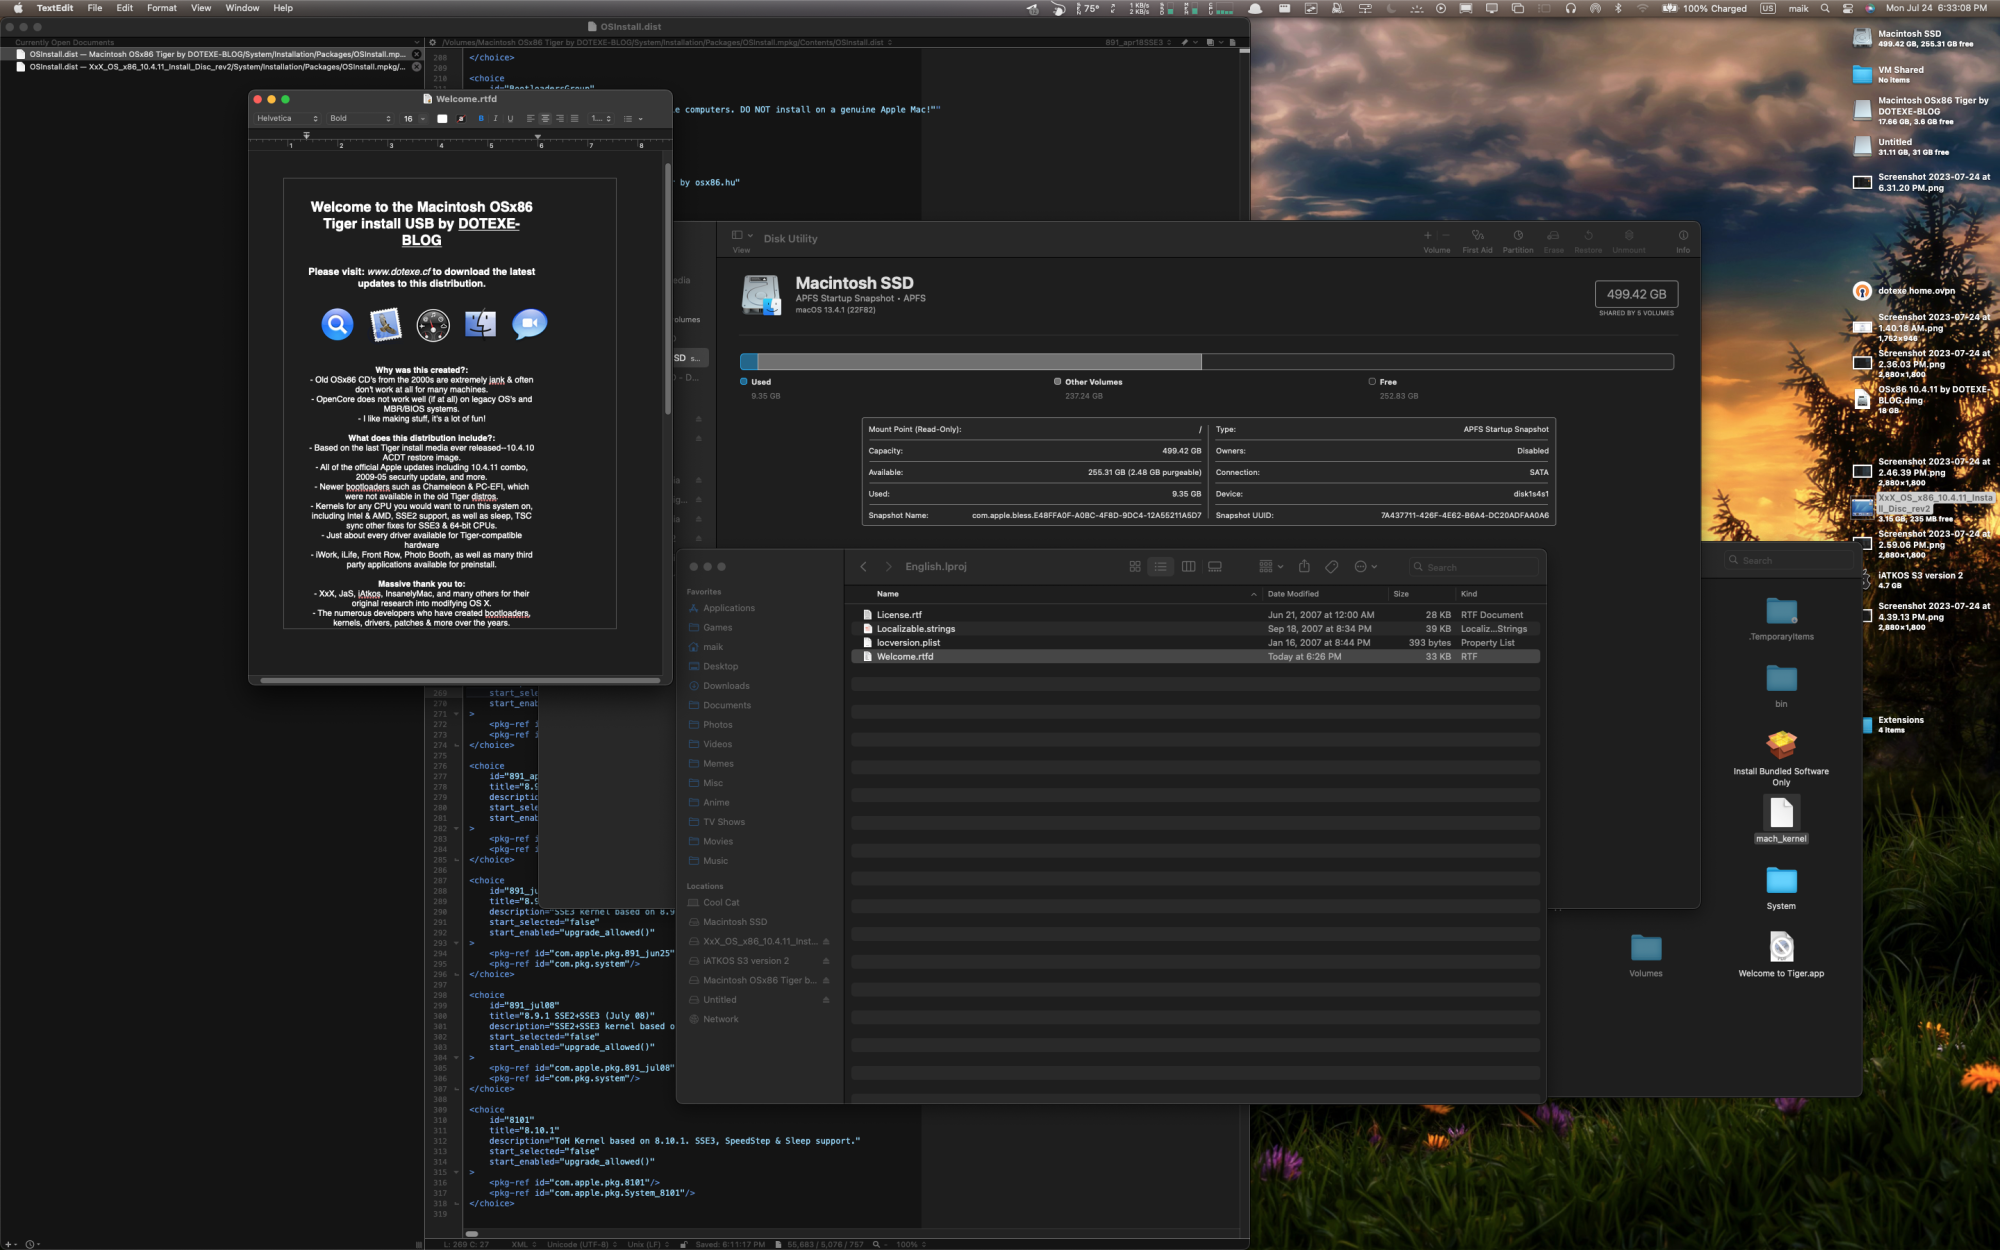The width and height of the screenshot is (2000, 1250).
Task: Switch Finder to list view
Action: 1160,566
